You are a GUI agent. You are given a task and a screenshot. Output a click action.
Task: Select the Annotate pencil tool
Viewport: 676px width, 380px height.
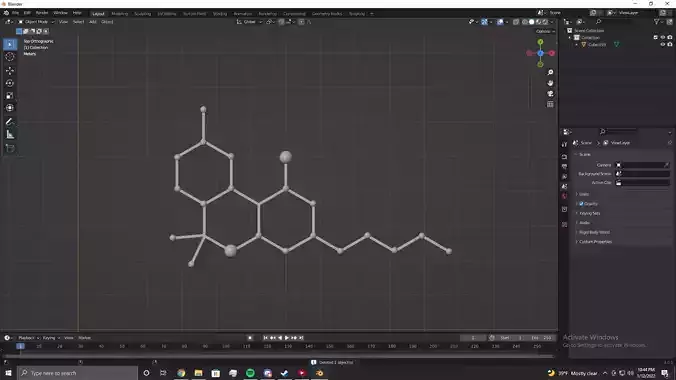click(10, 122)
